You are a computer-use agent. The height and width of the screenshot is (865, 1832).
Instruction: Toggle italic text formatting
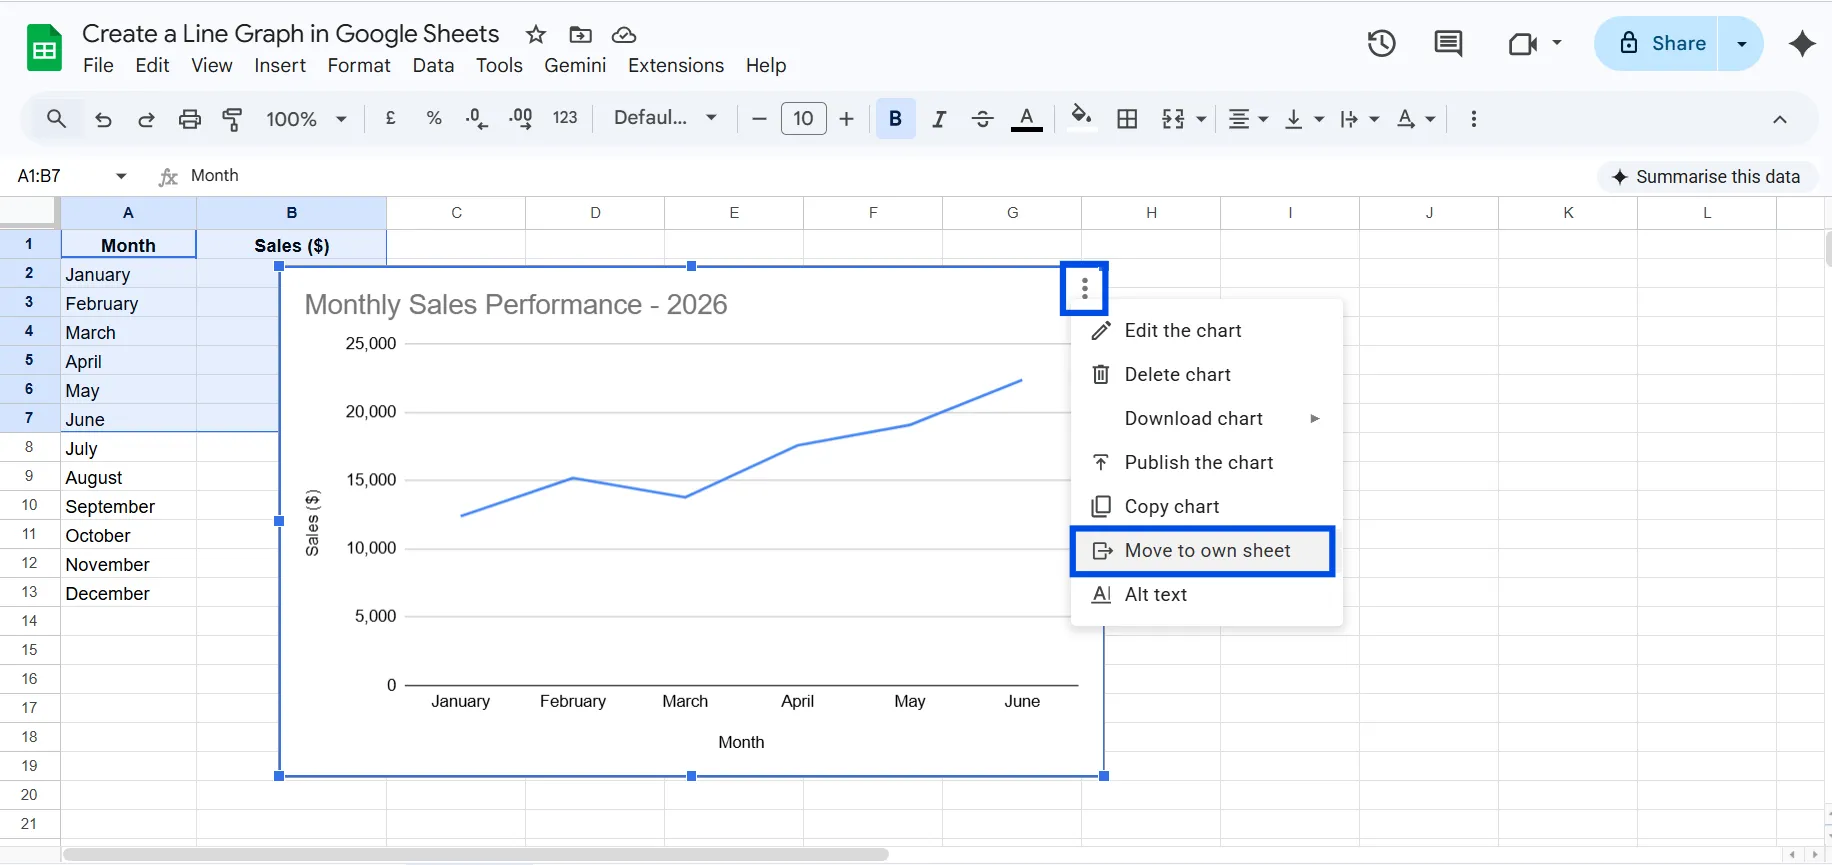click(938, 119)
